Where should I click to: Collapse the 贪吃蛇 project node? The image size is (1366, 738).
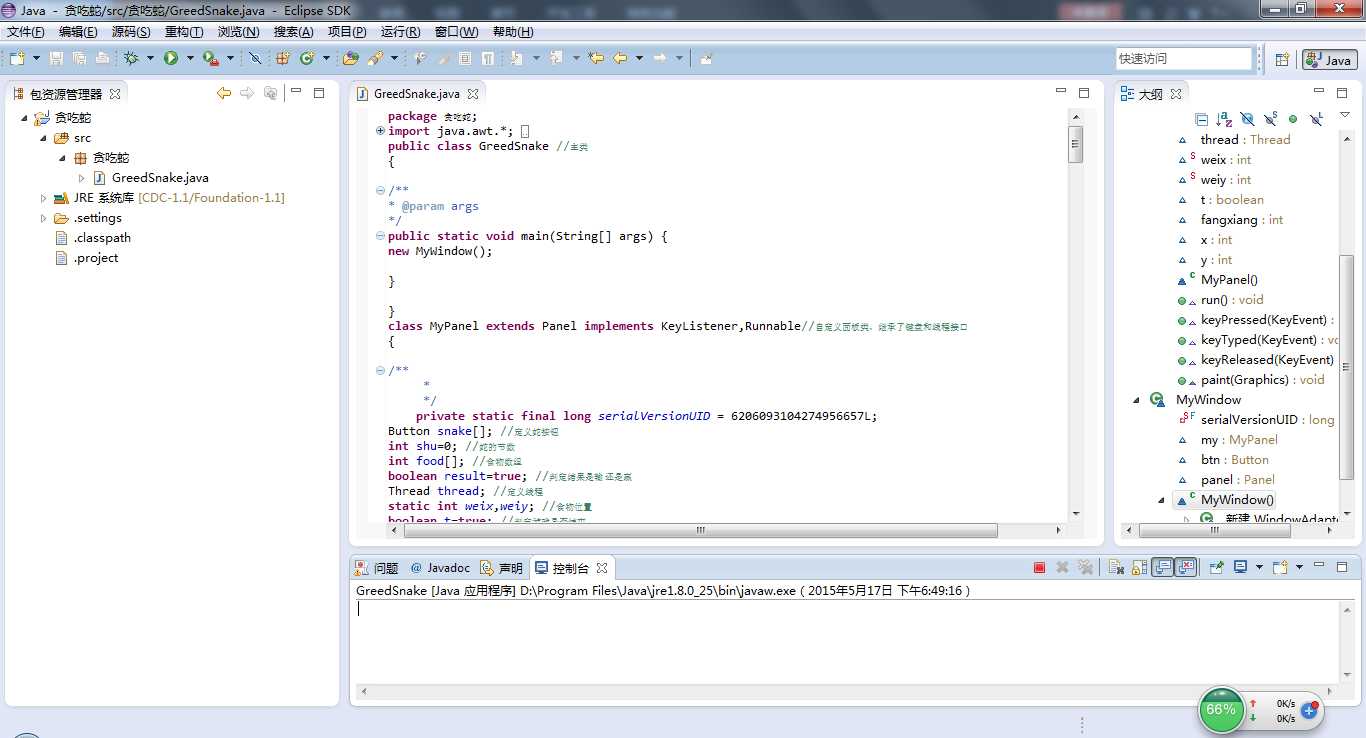click(x=24, y=118)
